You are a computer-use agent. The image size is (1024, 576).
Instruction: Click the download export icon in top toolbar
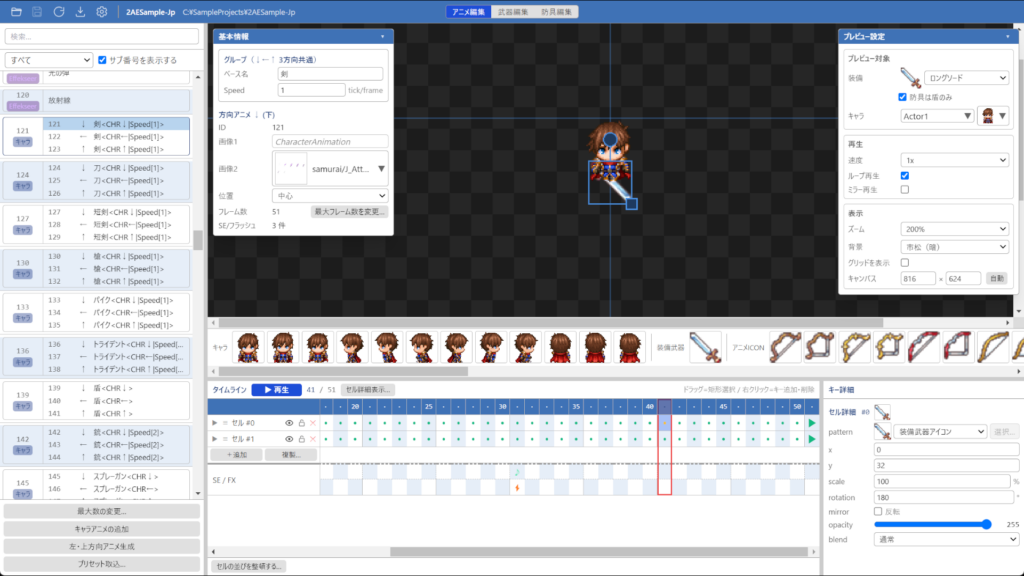point(80,12)
